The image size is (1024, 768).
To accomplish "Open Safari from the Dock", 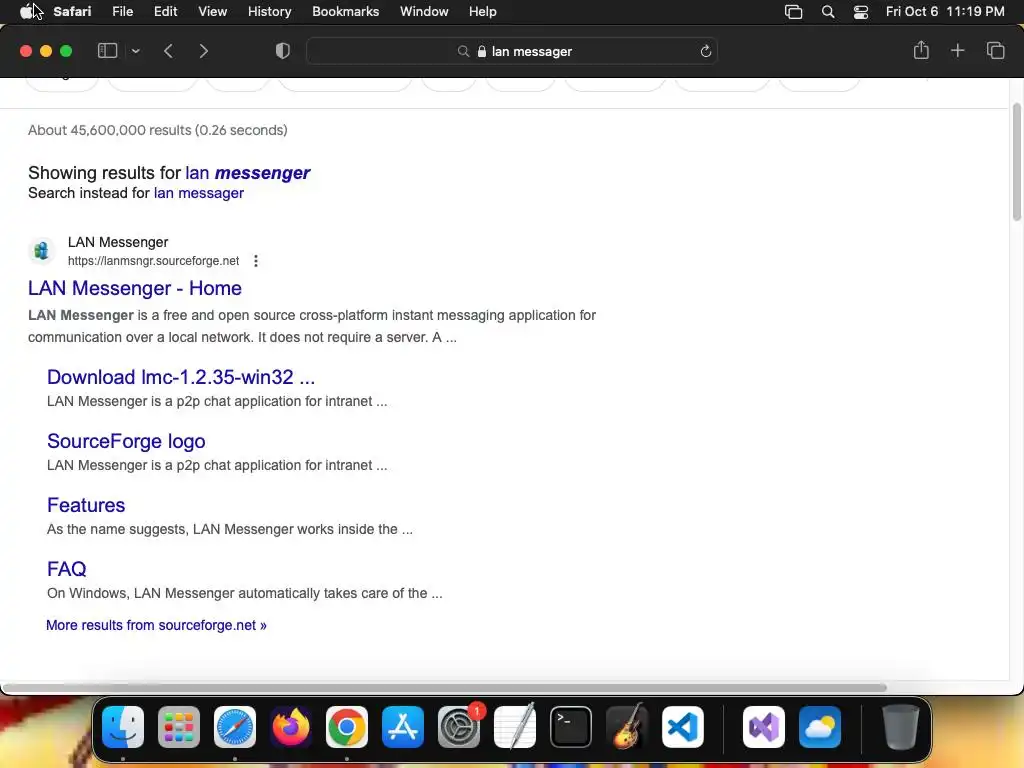I will click(x=235, y=727).
